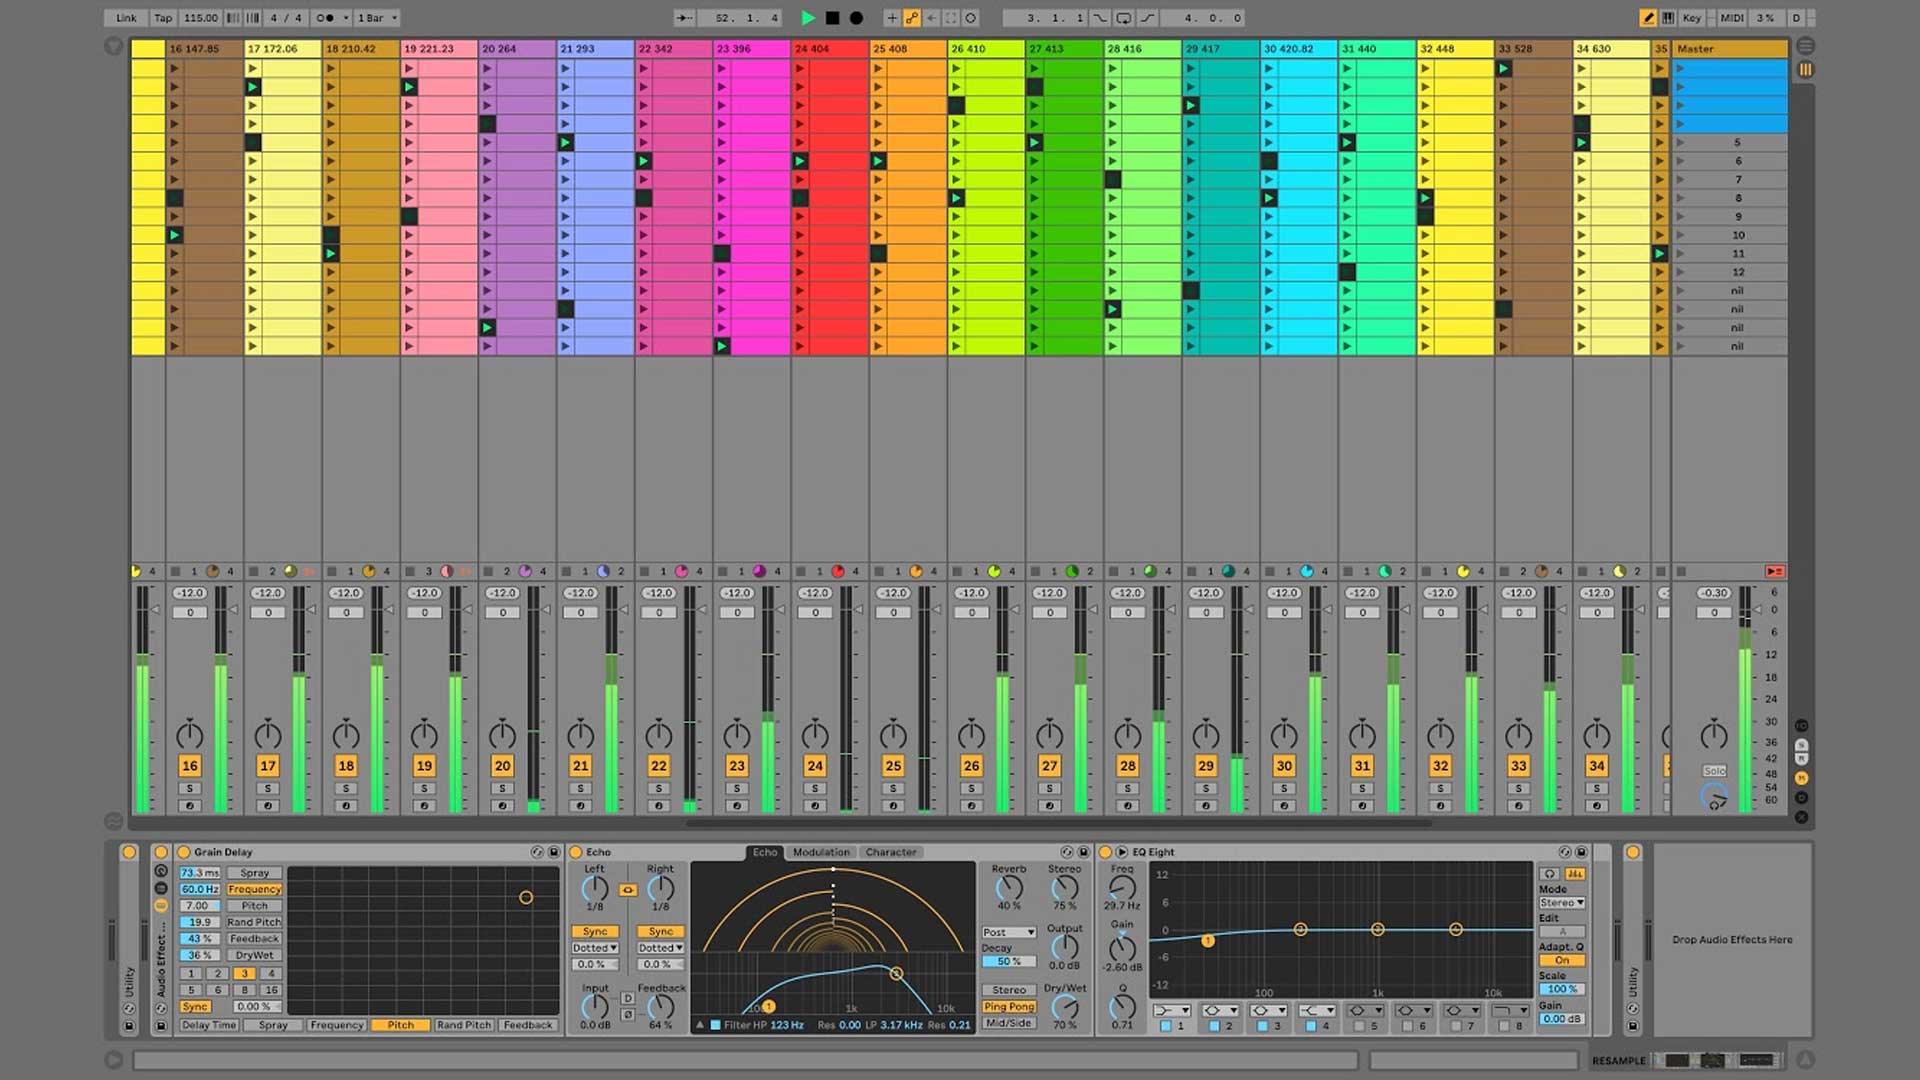Launch the first clip in track 17 172.06

click(253, 68)
